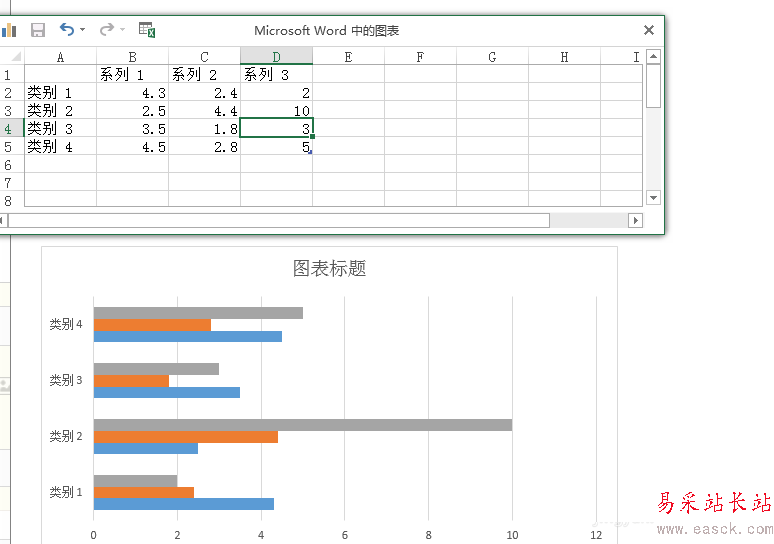Select gray bar of 类别 2
Image resolution: width=774 pixels, height=544 pixels.
303,425
